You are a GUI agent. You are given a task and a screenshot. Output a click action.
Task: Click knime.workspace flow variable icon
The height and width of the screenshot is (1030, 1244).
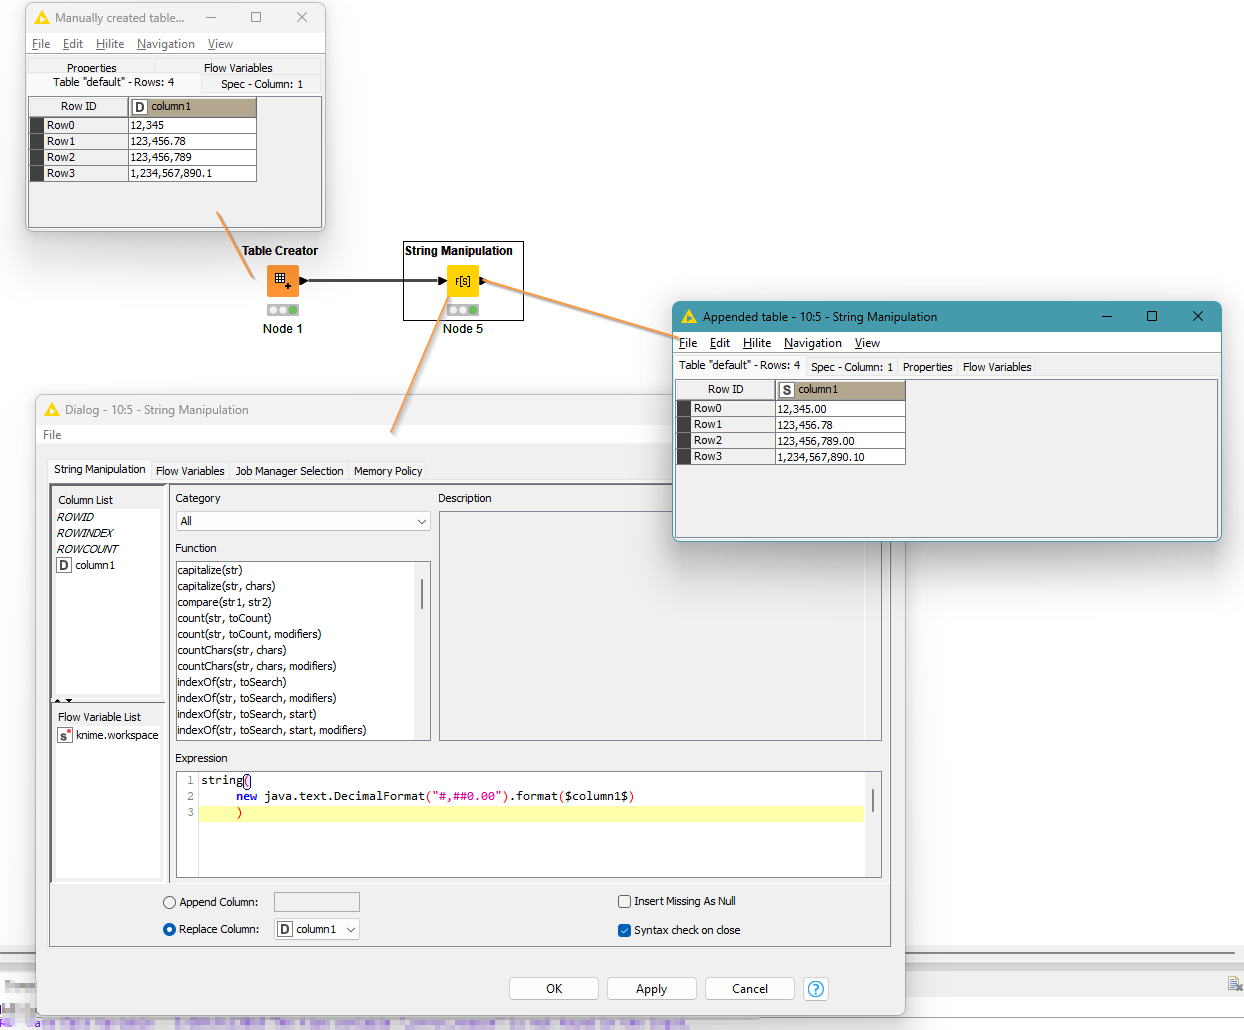coord(65,735)
